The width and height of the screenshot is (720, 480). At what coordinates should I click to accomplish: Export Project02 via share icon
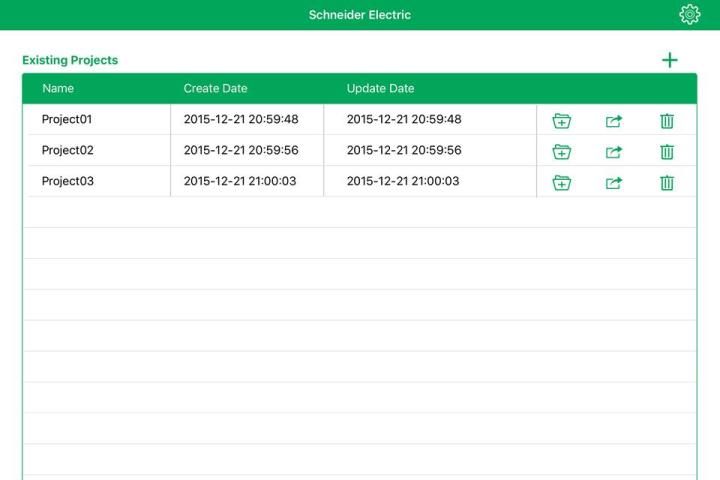pos(614,152)
